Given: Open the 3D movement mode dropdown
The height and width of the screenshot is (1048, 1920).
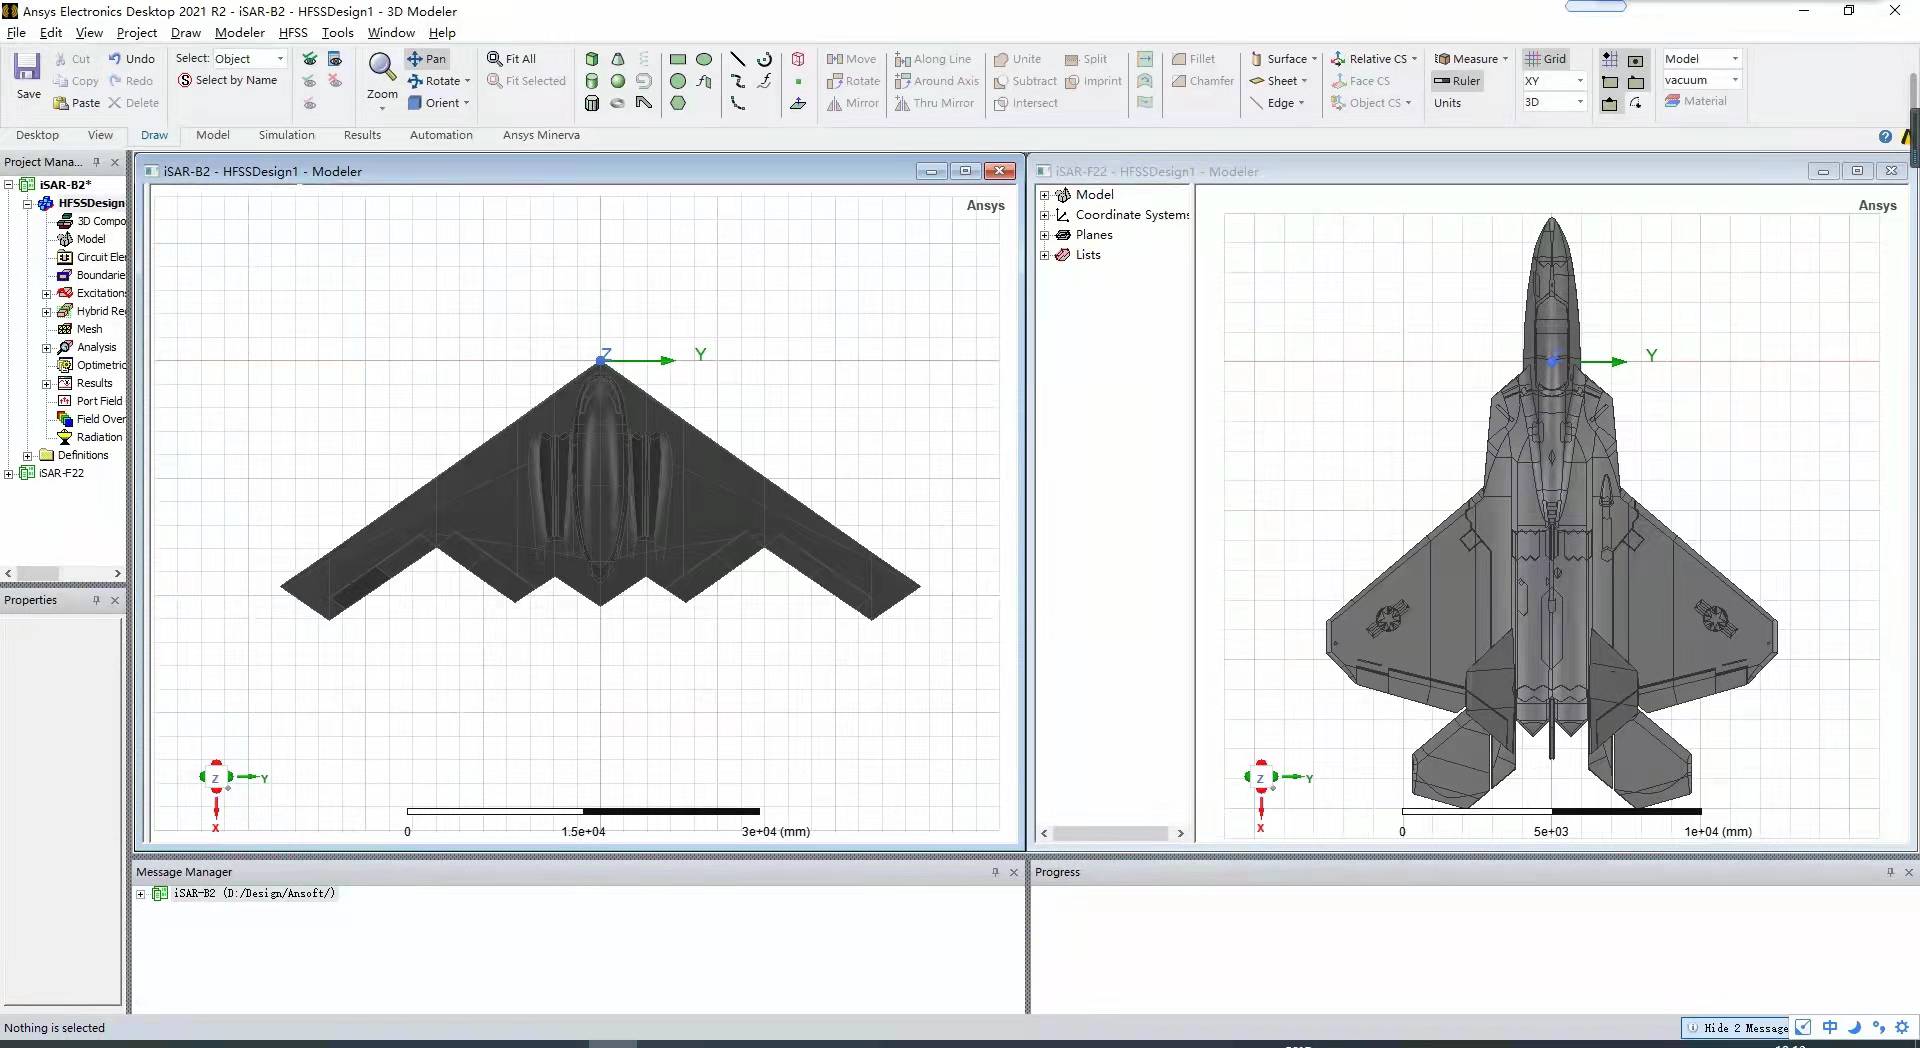Looking at the screenshot, I should [x=1554, y=102].
